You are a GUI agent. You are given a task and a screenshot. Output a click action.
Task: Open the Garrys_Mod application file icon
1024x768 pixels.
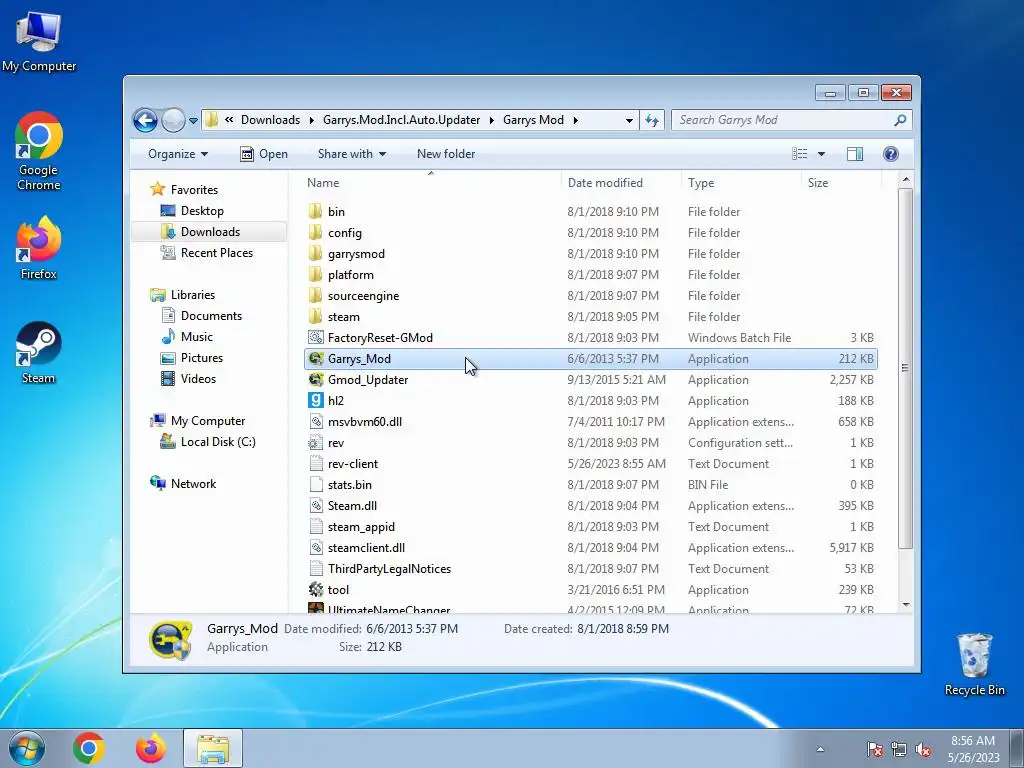(x=316, y=359)
